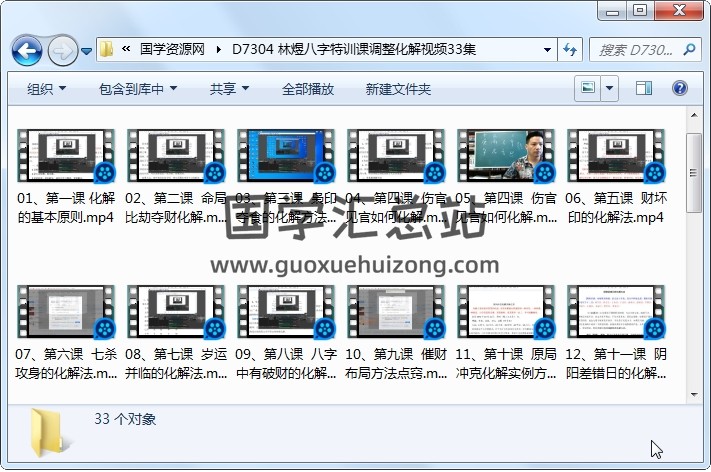Select video thumbnail 09、第八课 八字中有破财
This screenshot has width=711, height=472.
click(x=286, y=311)
